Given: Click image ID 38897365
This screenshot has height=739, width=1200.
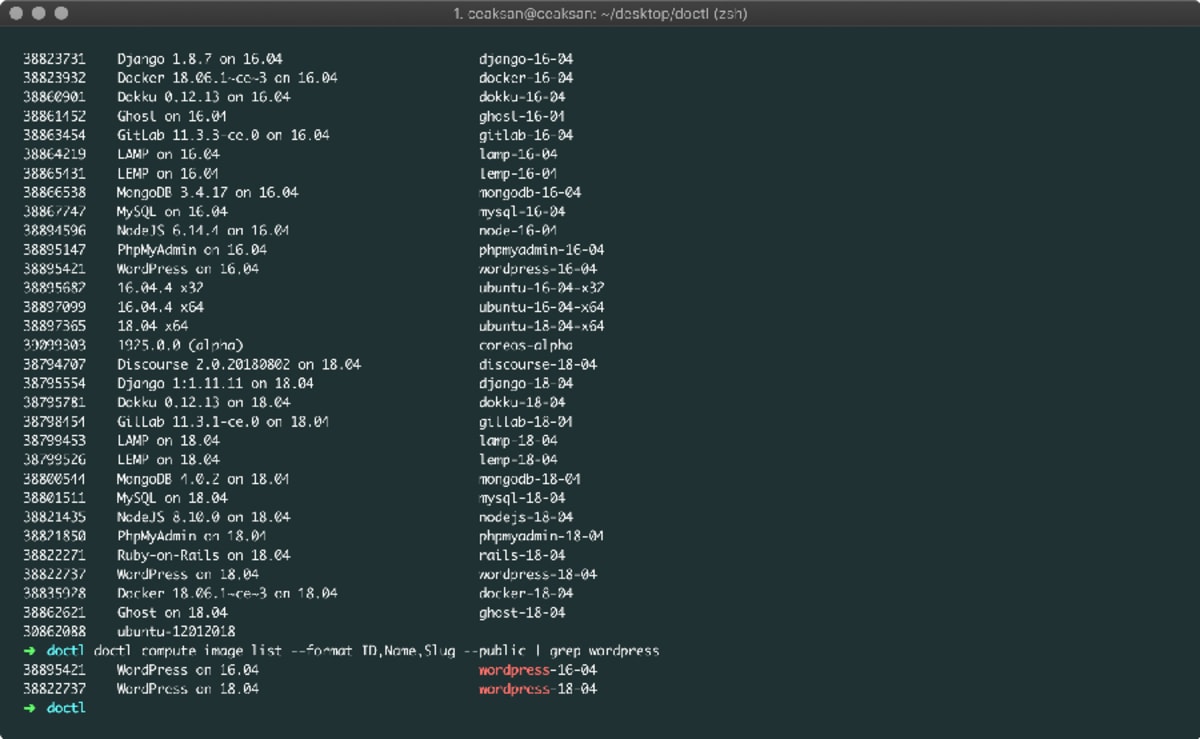Looking at the screenshot, I should 54,326.
